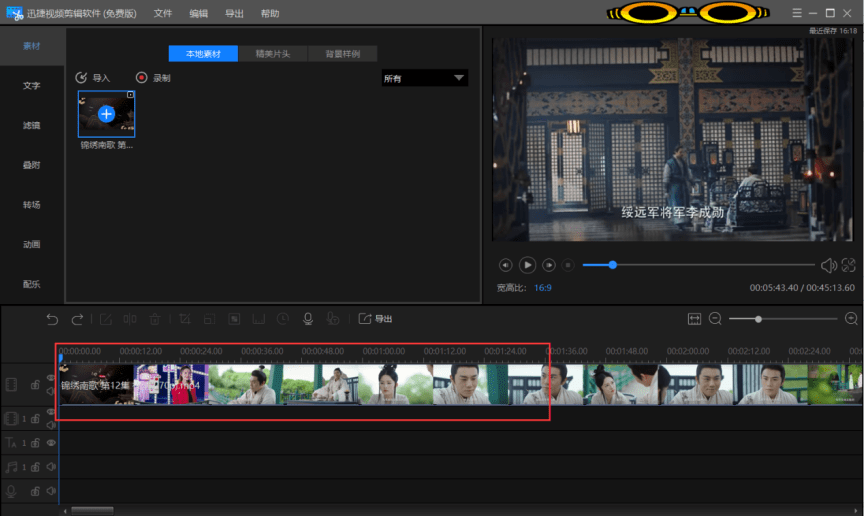Image resolution: width=864 pixels, height=516 pixels.
Task: Toggle preview fullscreen icon
Action: (849, 265)
